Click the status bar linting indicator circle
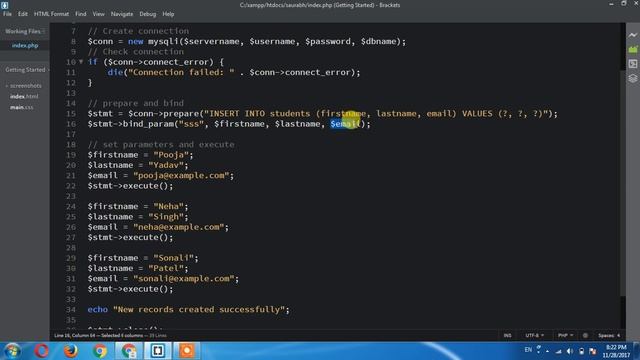The image size is (640, 360). click(x=585, y=336)
